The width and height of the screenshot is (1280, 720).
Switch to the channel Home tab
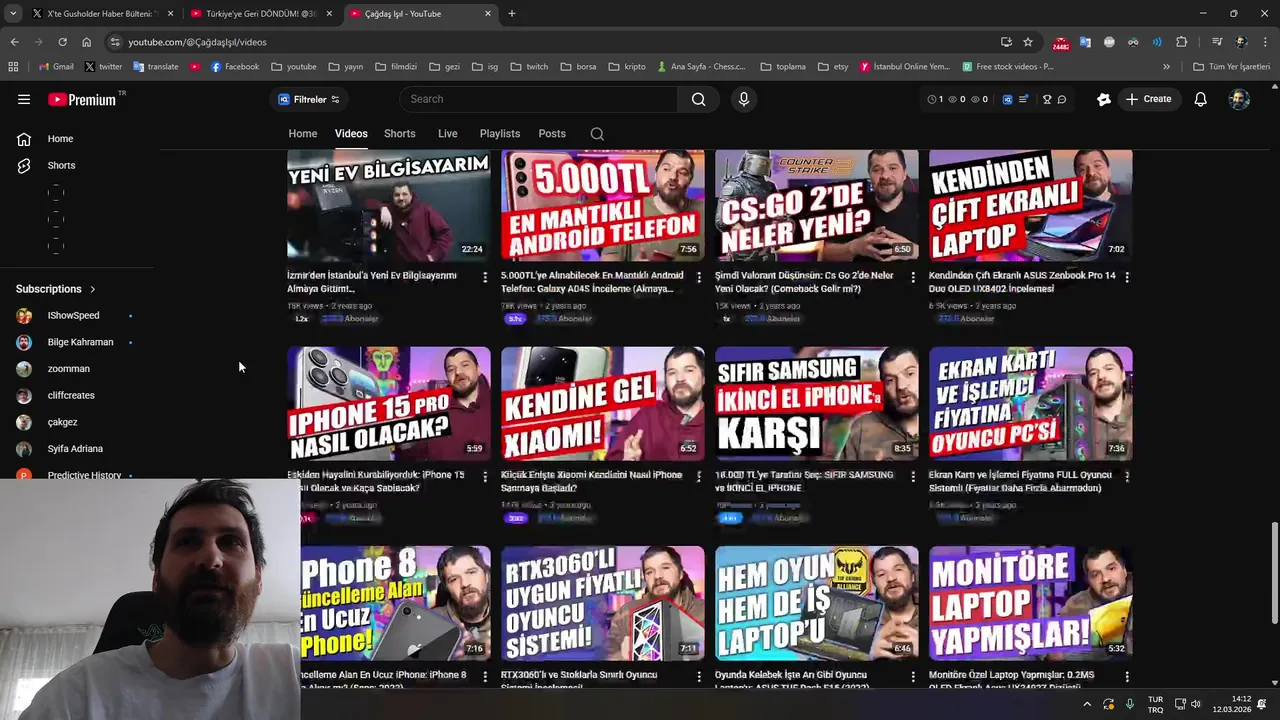(x=303, y=134)
